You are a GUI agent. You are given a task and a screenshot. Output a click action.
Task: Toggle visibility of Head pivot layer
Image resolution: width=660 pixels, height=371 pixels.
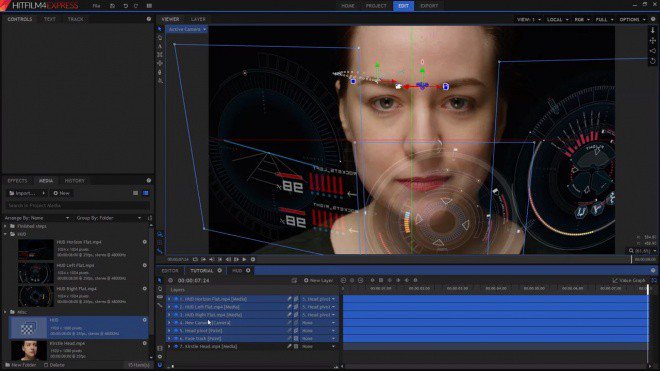tap(176, 331)
